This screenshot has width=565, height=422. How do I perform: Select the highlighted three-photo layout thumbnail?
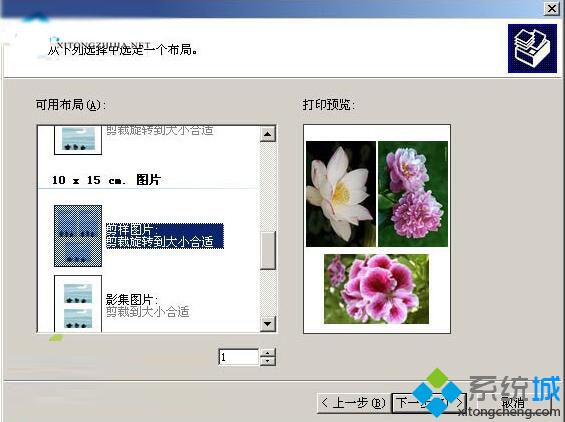(78, 236)
